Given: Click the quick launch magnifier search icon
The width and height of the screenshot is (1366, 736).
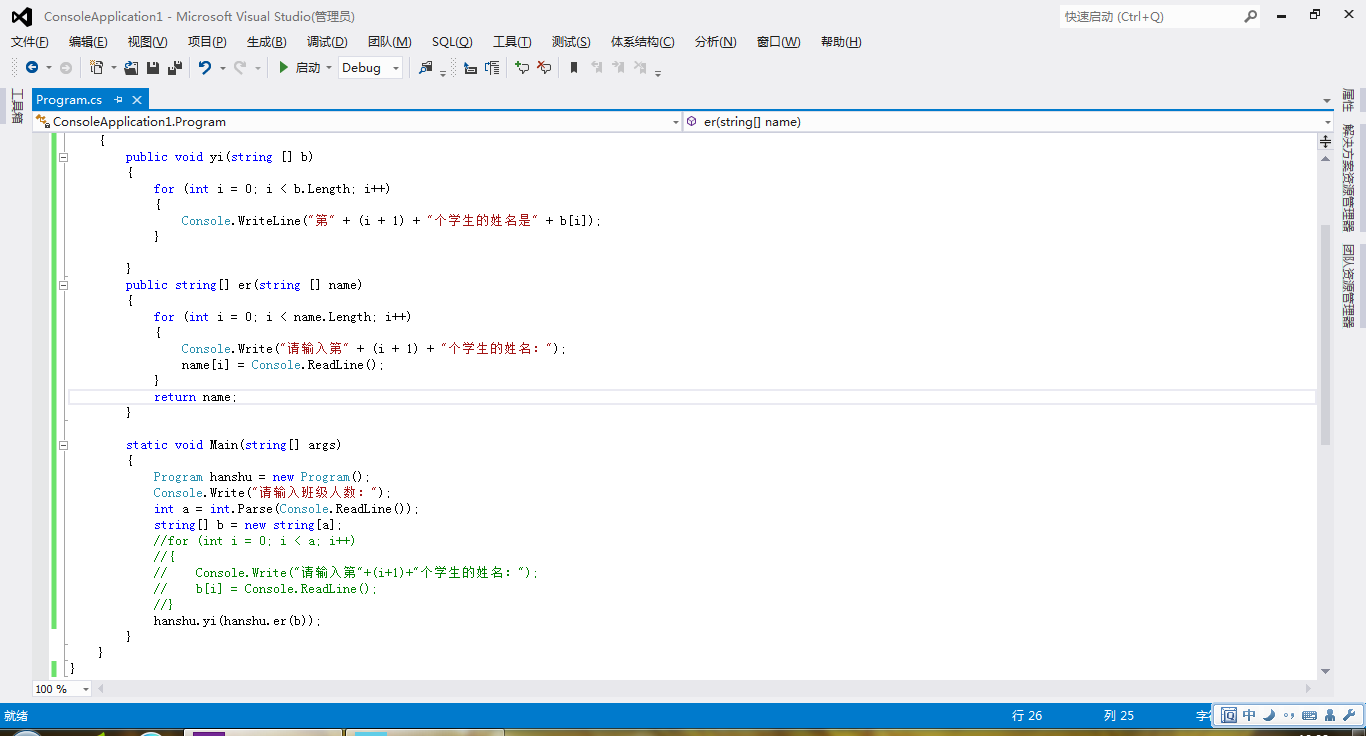Looking at the screenshot, I should 1250,17.
